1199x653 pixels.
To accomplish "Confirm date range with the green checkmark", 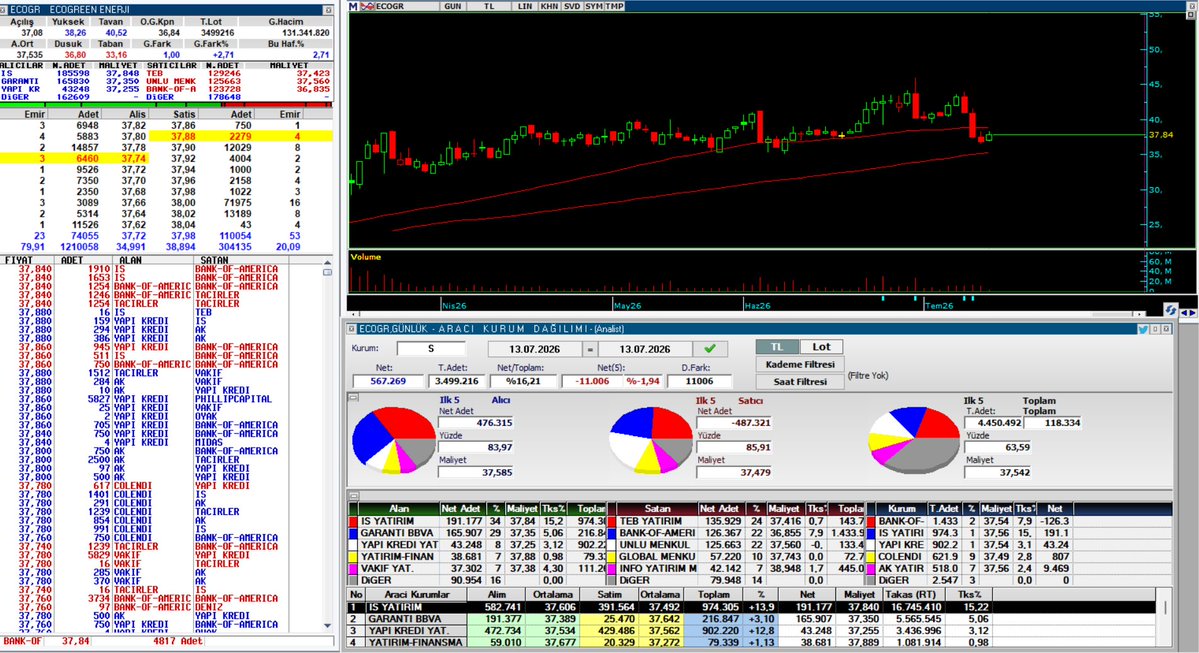I will (x=710, y=349).
